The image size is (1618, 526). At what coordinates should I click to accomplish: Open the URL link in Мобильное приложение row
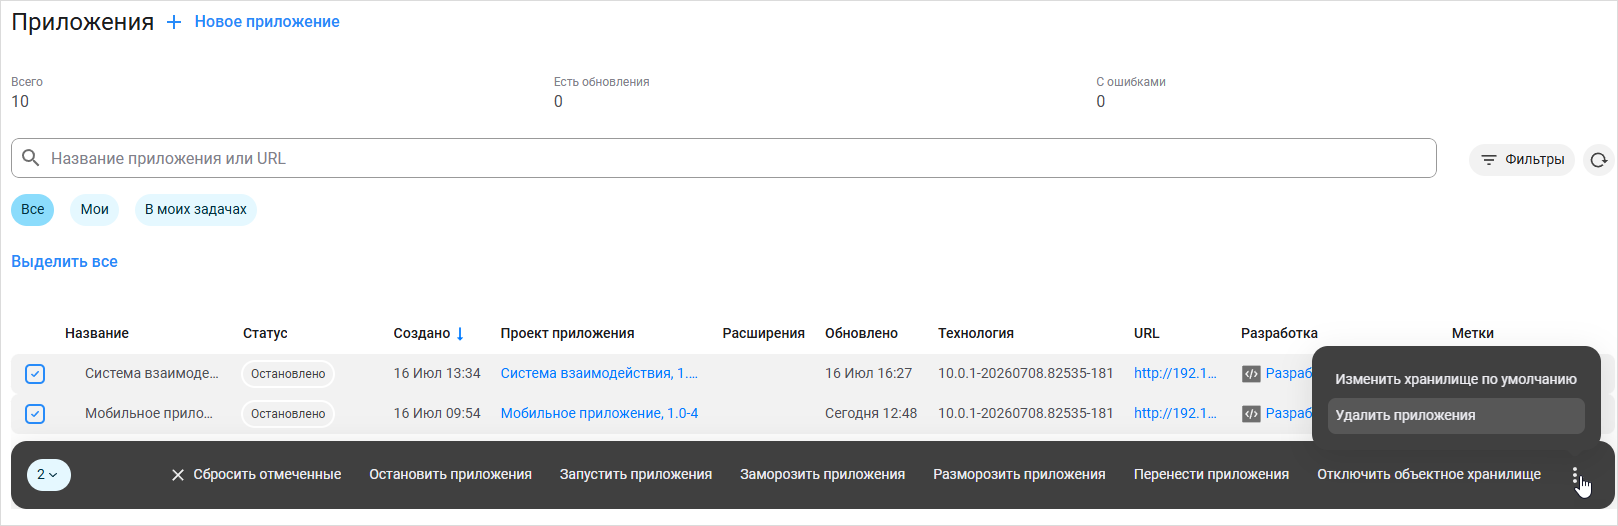click(1175, 414)
